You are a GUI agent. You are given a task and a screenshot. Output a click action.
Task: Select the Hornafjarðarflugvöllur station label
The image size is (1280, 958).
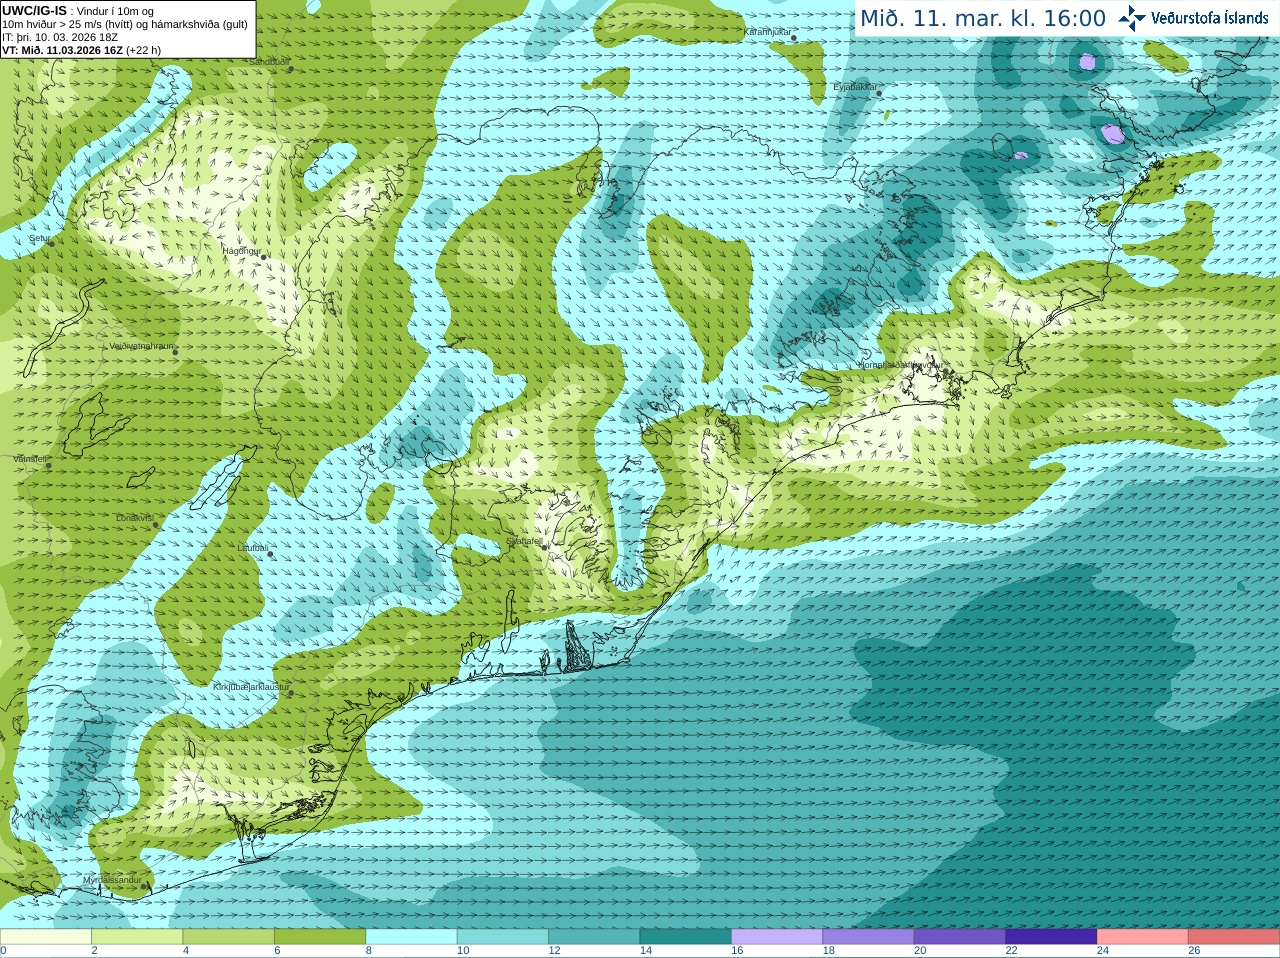(899, 365)
